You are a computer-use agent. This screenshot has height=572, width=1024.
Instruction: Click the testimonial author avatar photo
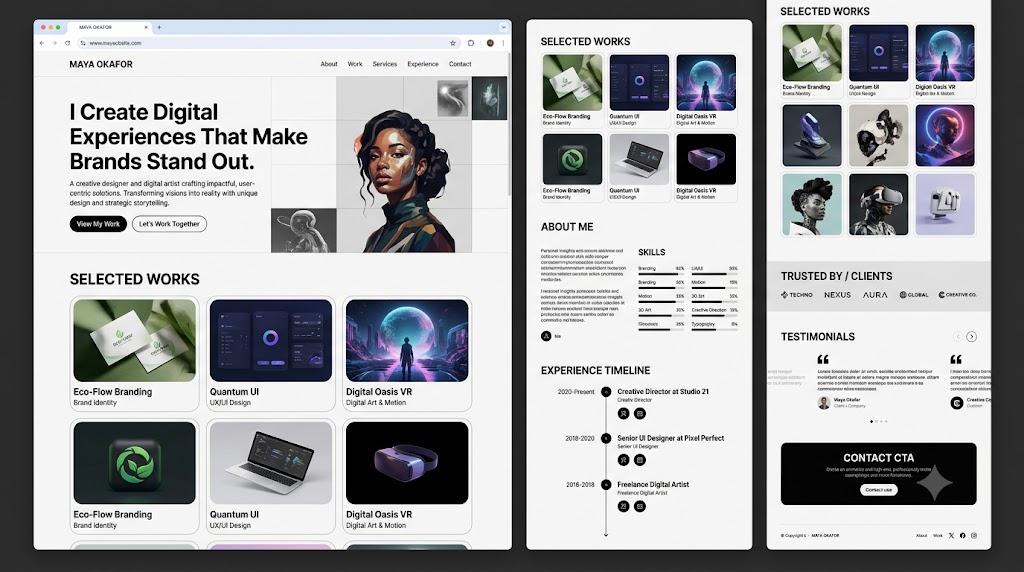tap(824, 403)
